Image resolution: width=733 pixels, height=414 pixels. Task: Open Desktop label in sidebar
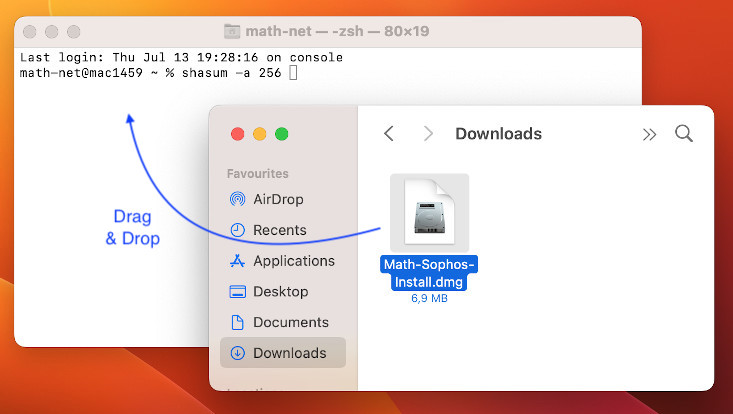pyautogui.click(x=280, y=292)
